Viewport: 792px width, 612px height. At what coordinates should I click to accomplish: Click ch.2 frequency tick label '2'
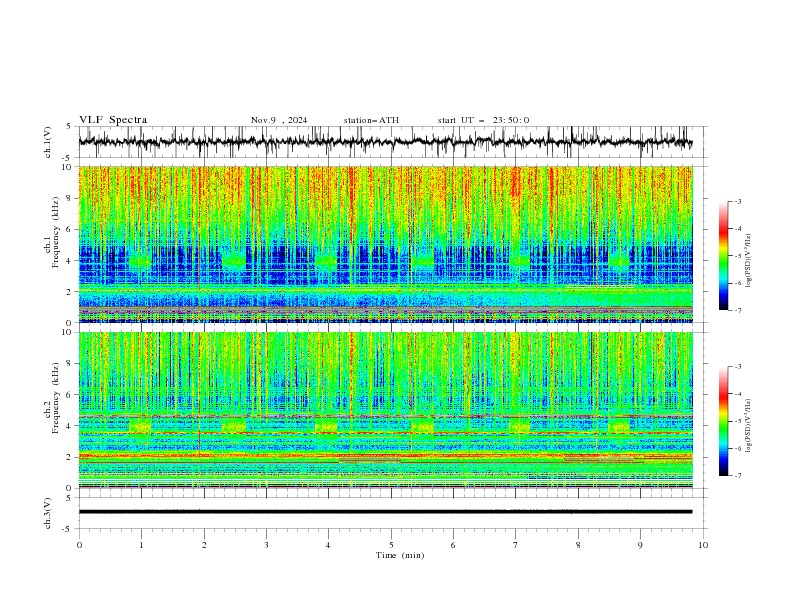pos(70,457)
